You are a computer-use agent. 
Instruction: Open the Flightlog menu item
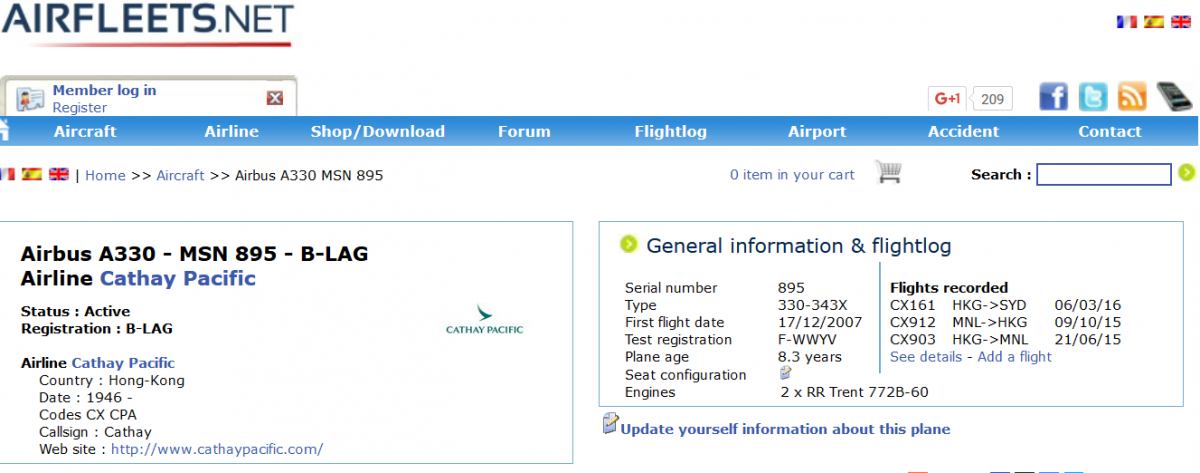(670, 132)
